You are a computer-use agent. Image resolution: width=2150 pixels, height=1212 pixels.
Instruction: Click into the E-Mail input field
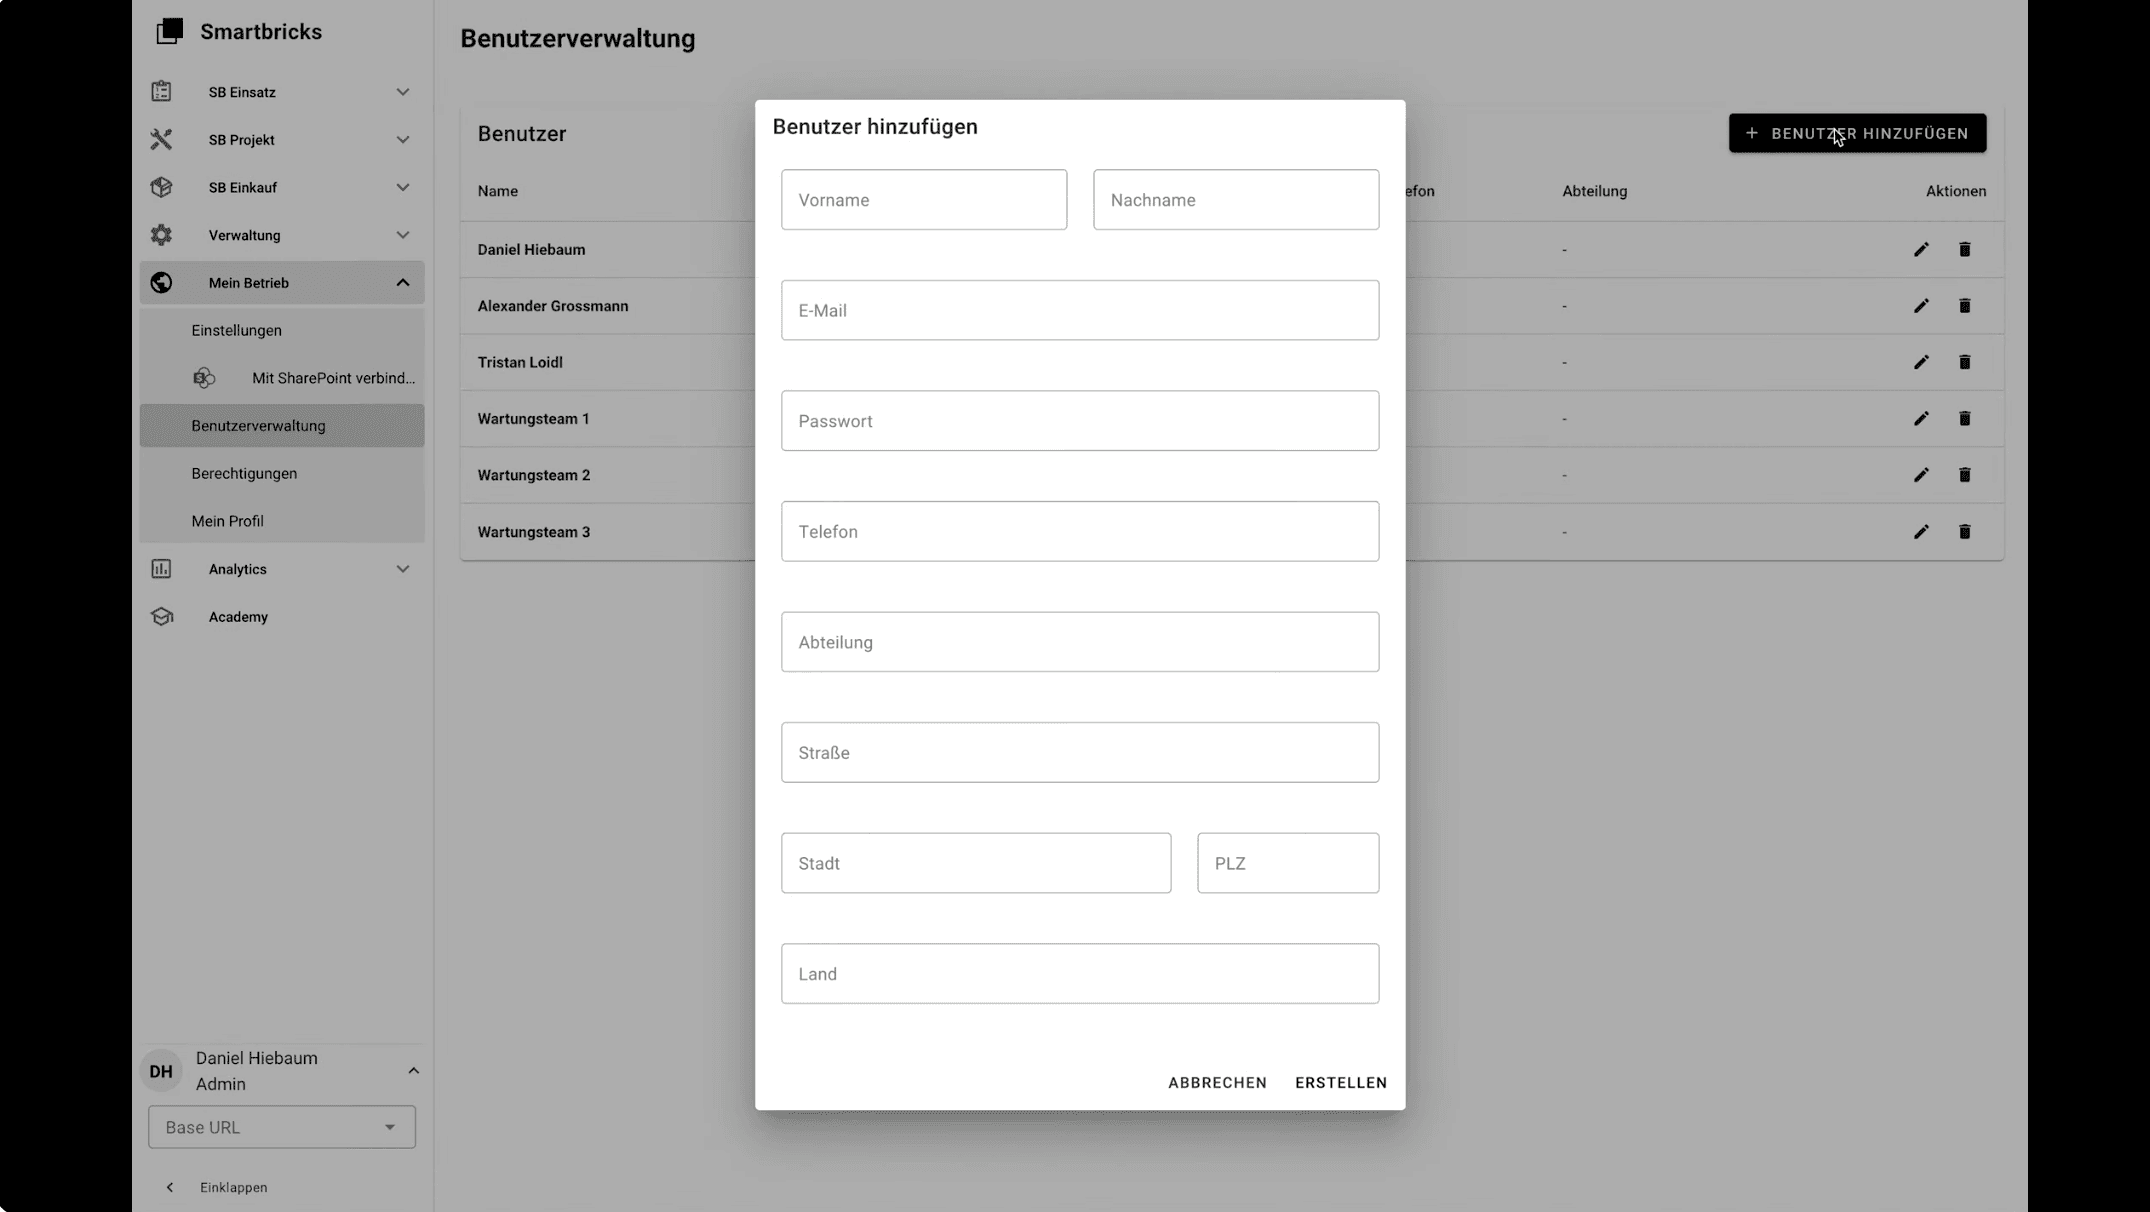pos(1079,311)
